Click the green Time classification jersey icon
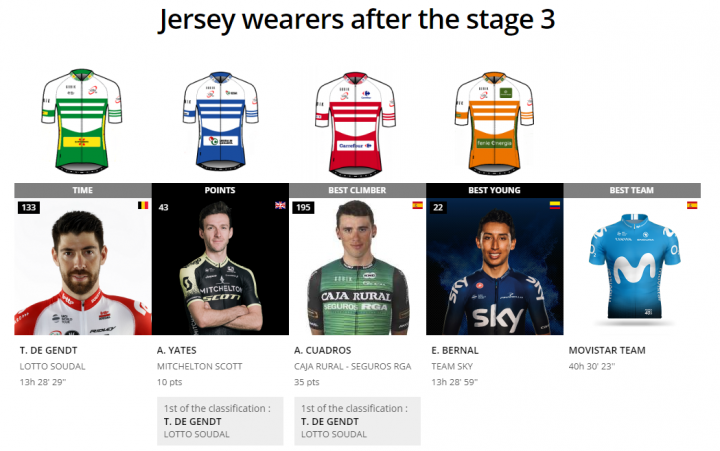Image resolution: width=720 pixels, height=451 pixels. point(82,121)
